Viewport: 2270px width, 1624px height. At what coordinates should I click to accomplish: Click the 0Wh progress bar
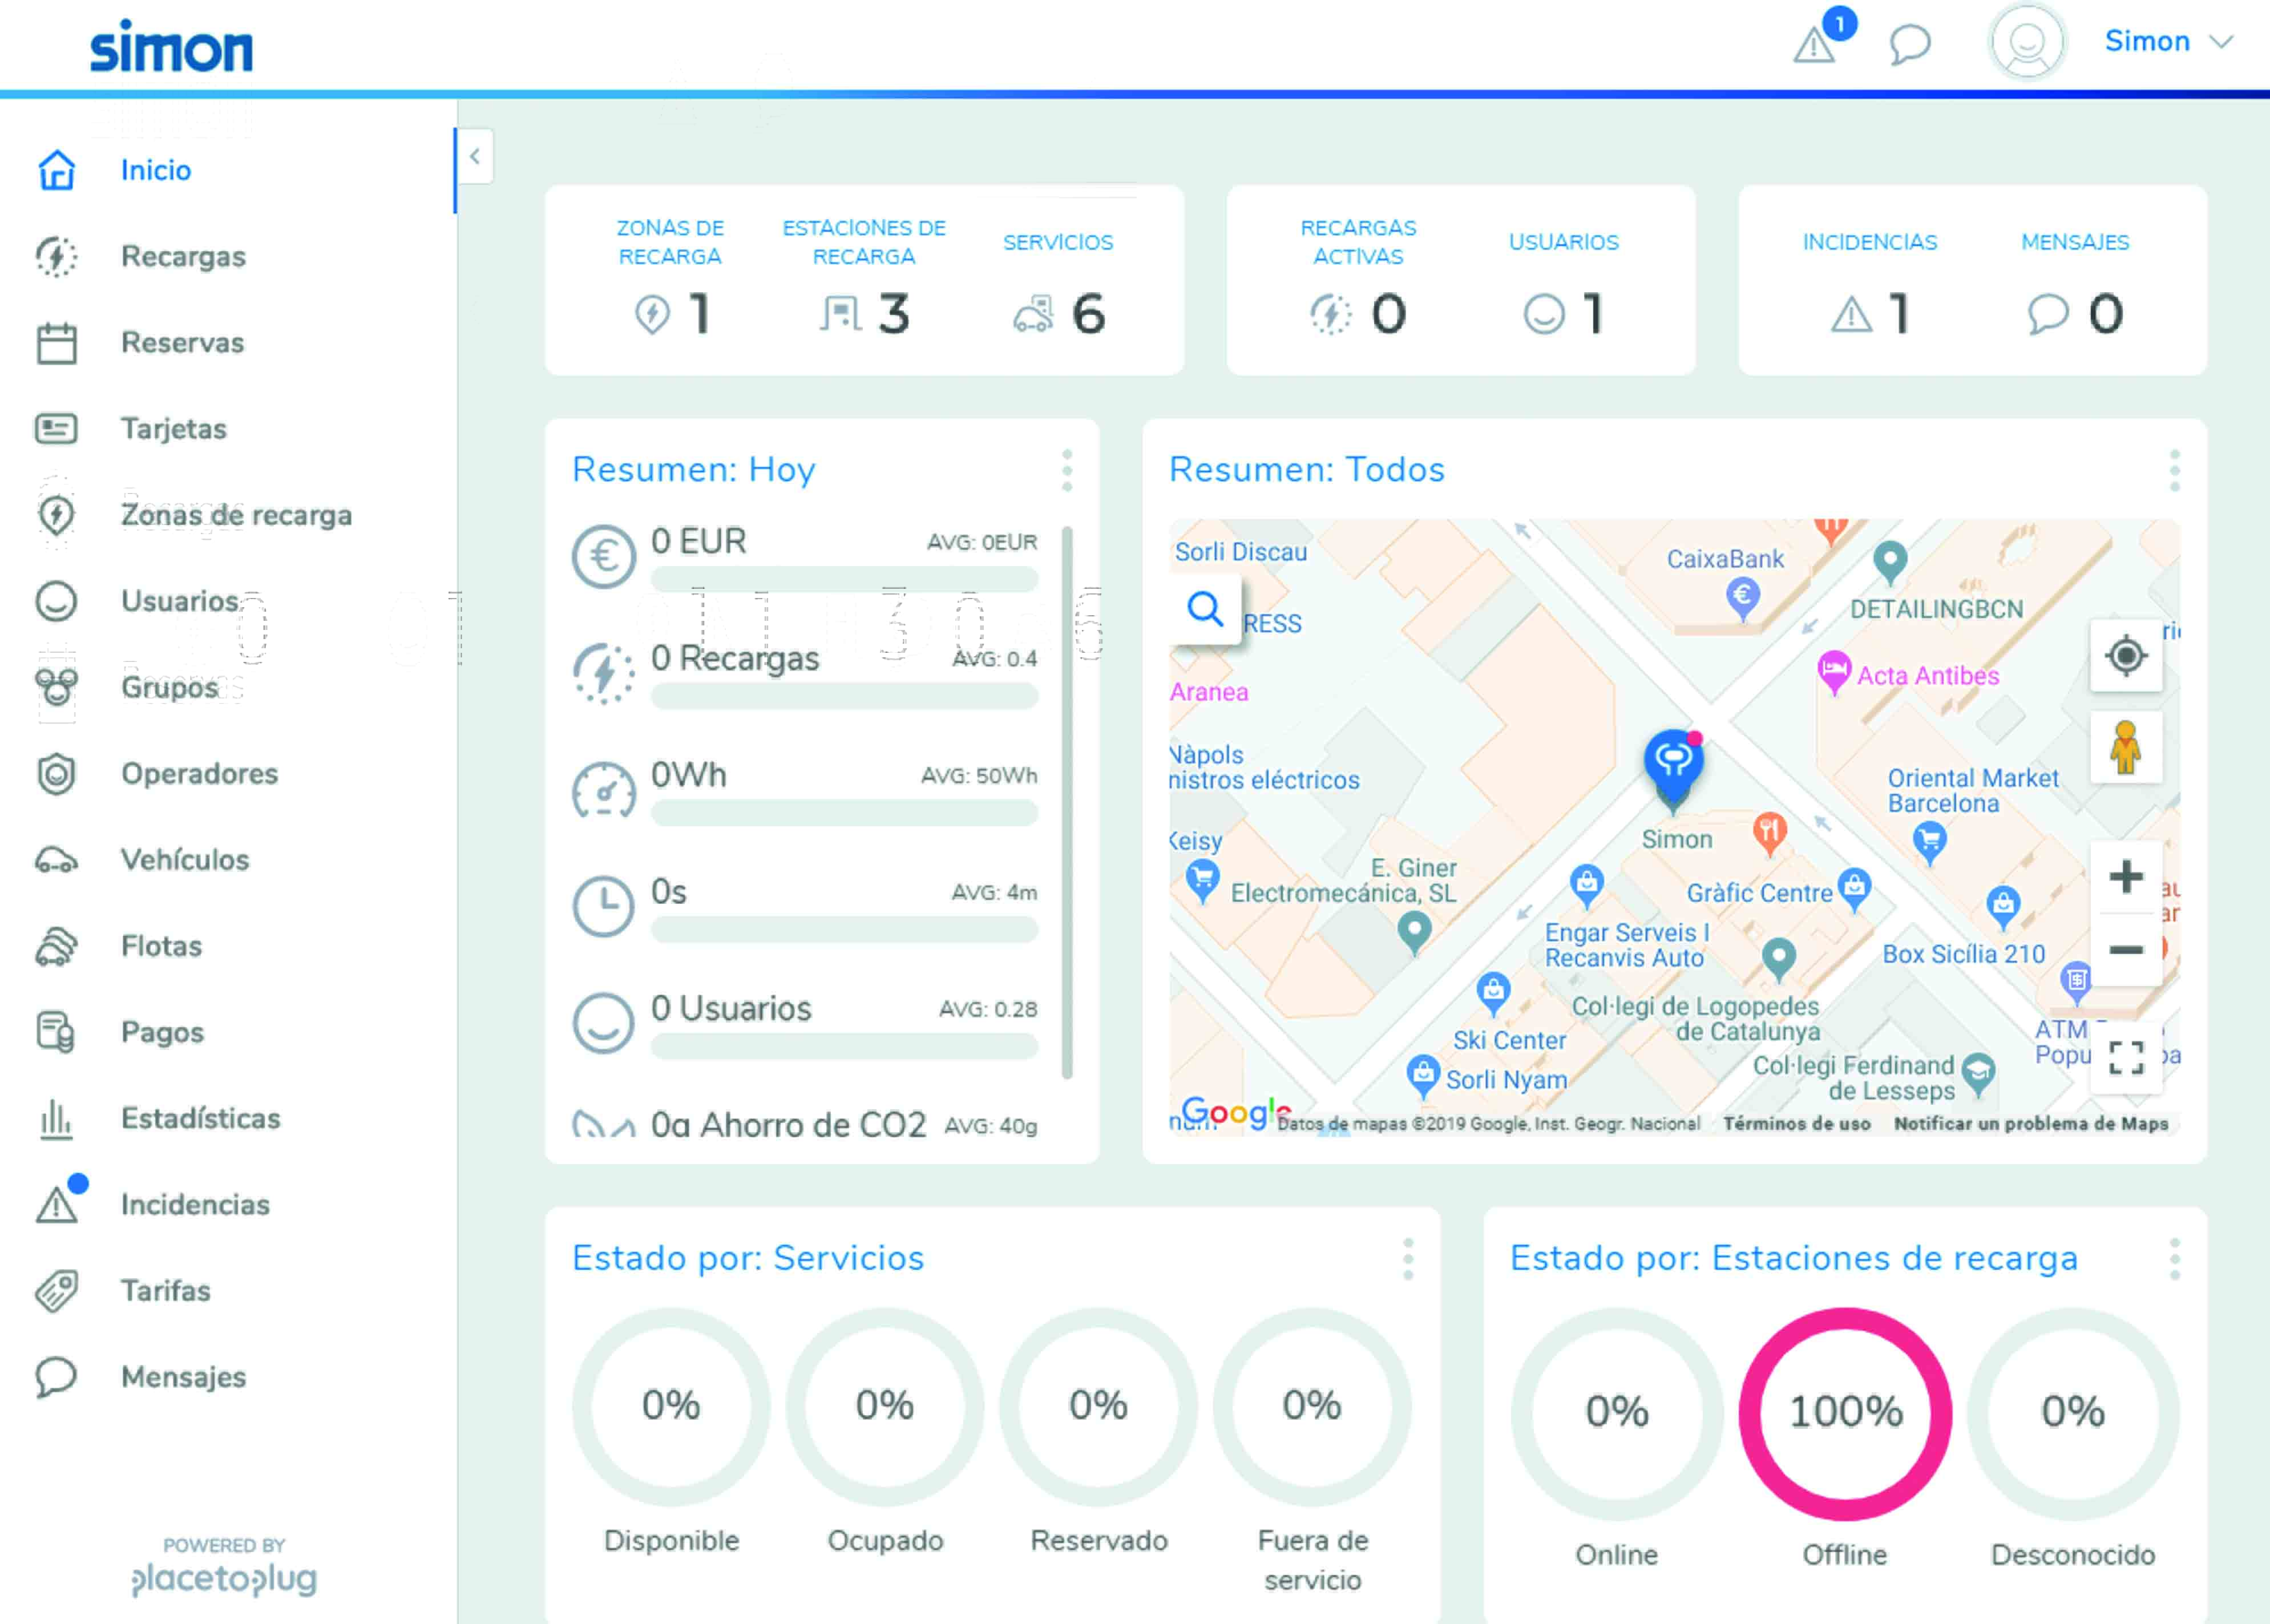point(844,813)
